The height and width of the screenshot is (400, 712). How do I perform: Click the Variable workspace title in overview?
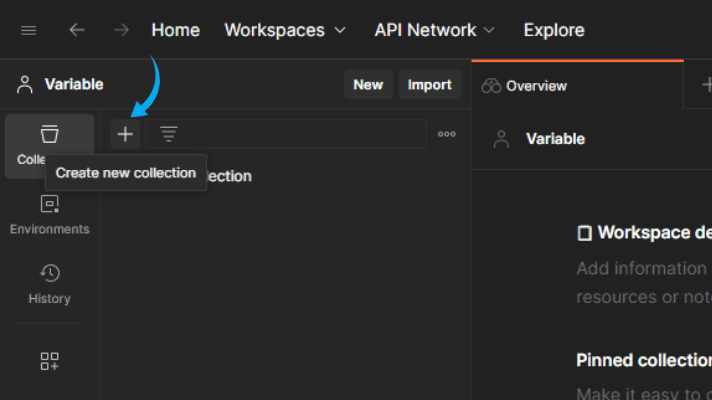point(555,139)
